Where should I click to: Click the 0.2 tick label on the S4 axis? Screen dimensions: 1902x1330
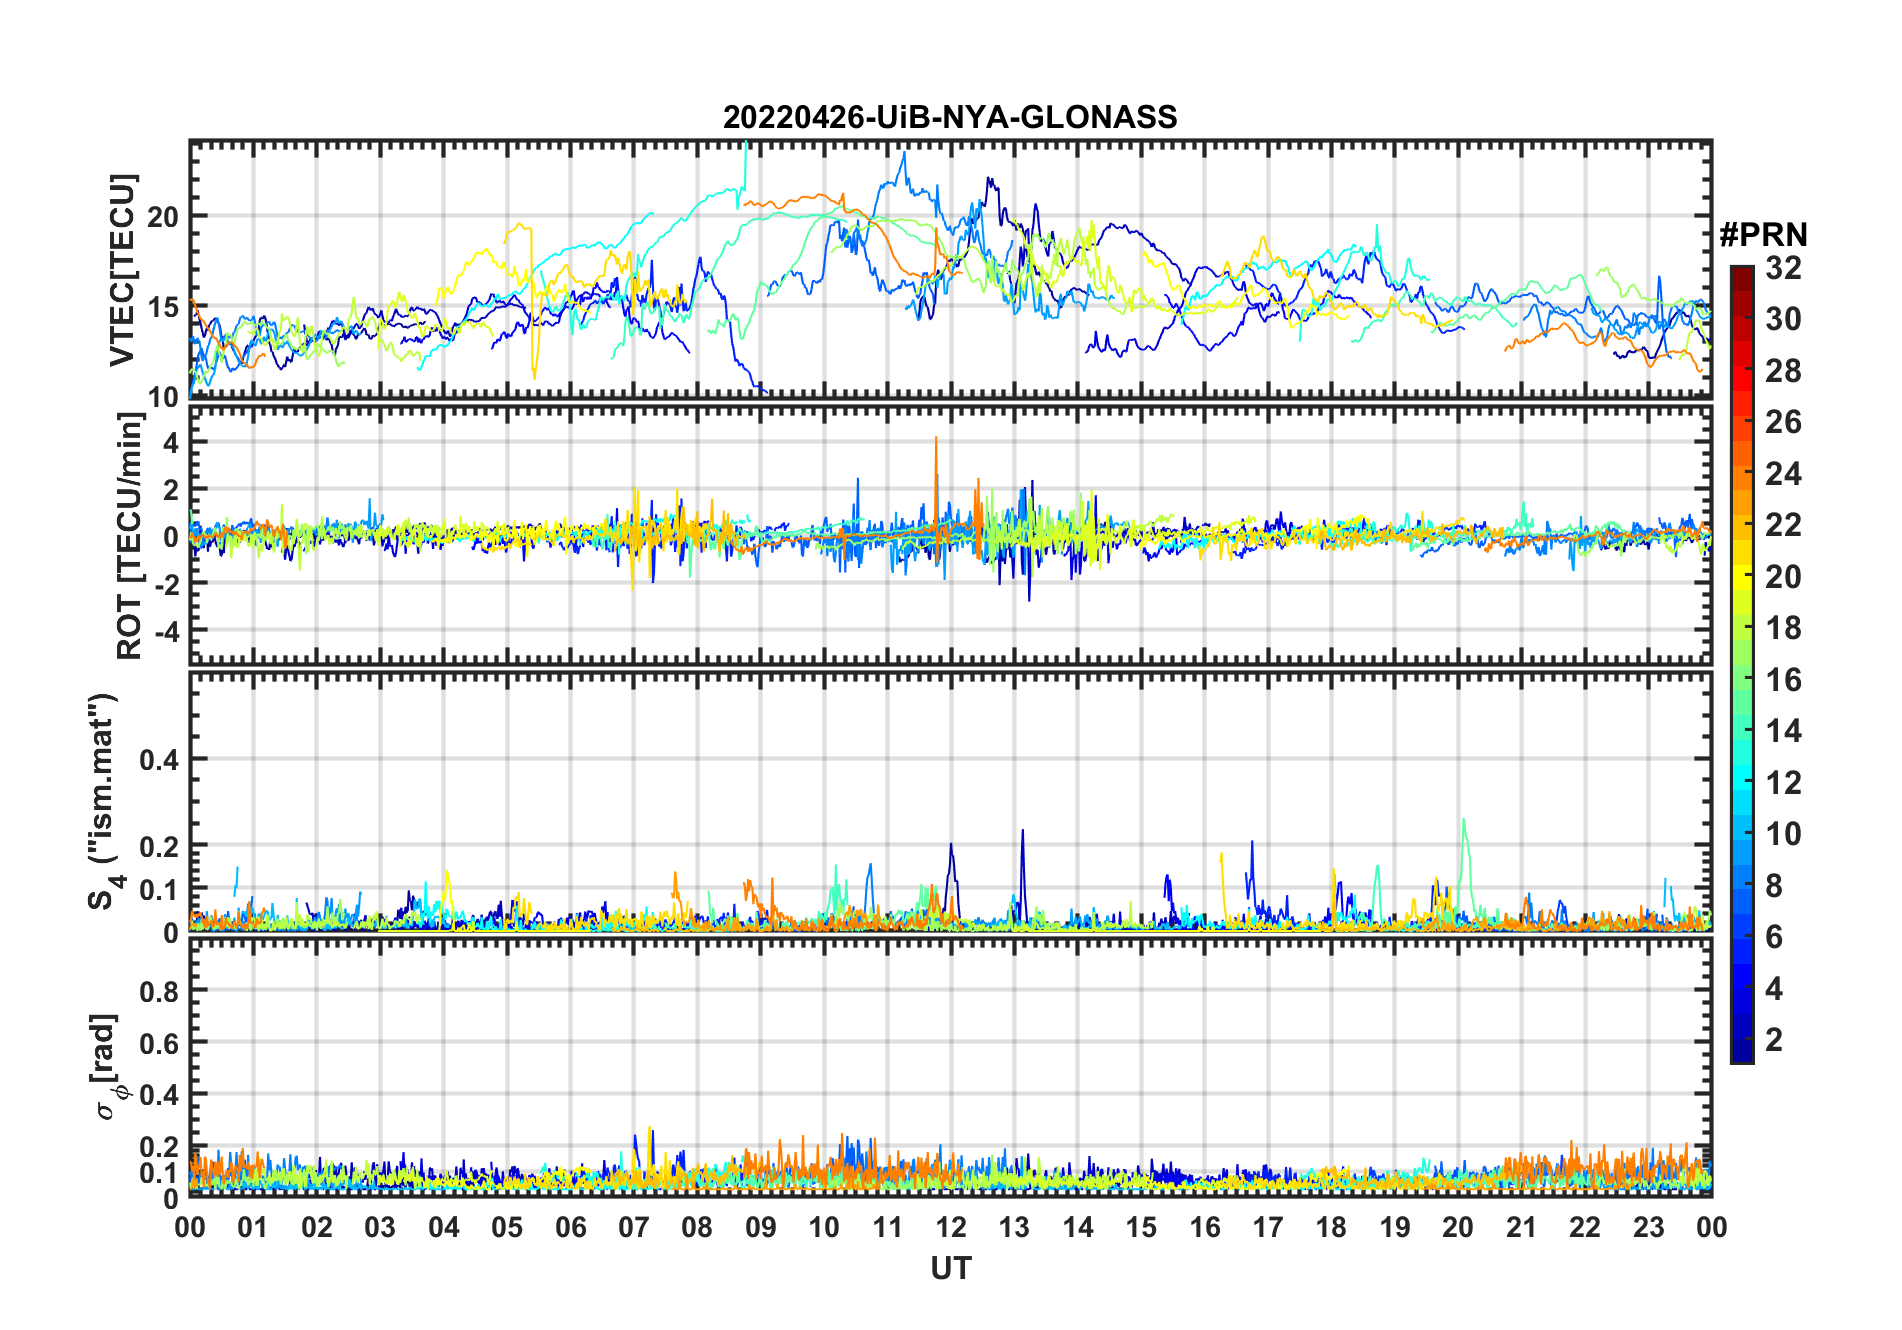[160, 846]
